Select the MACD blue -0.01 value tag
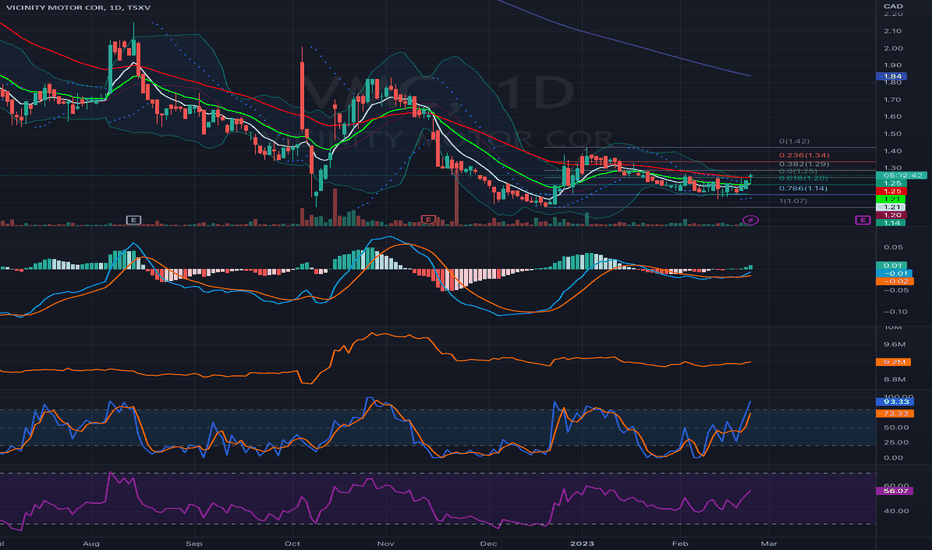The image size is (932, 550). [x=894, y=273]
